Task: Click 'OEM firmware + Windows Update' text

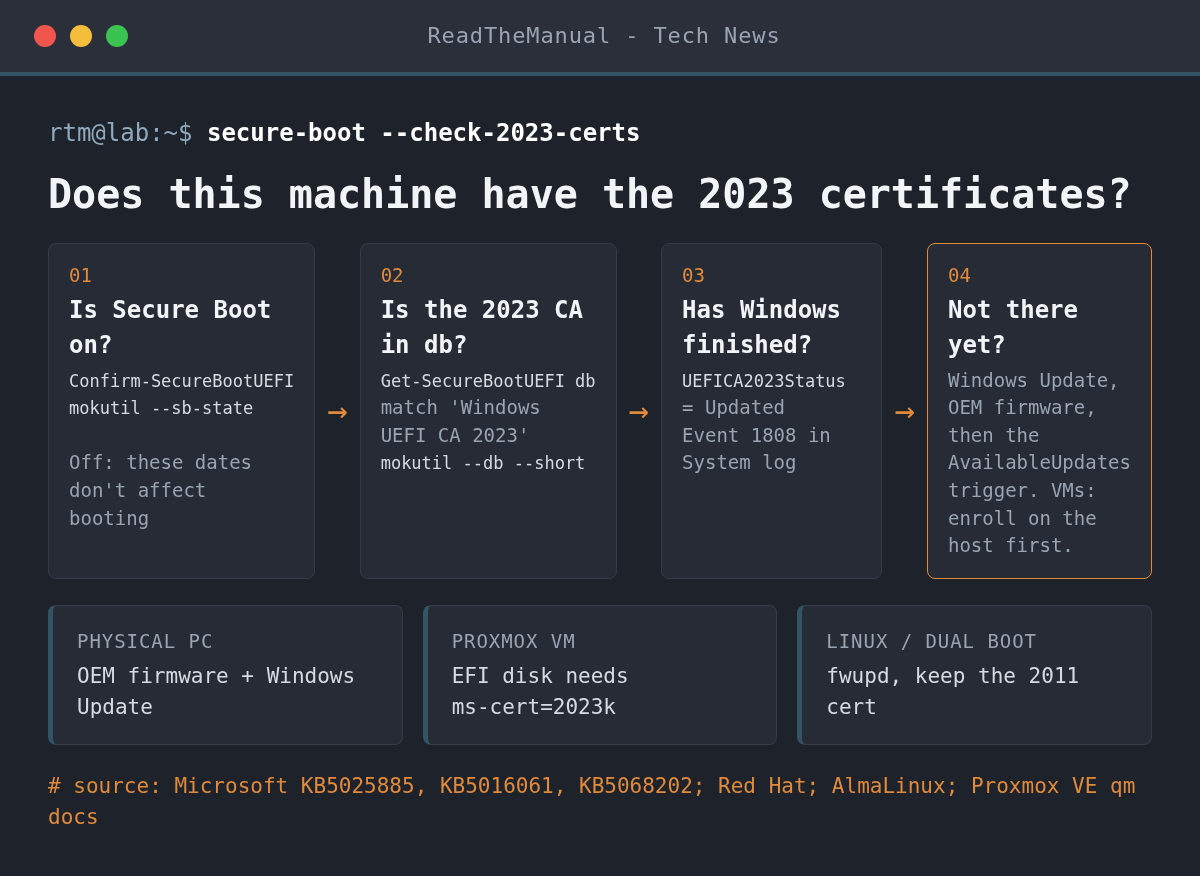Action: coord(216,691)
